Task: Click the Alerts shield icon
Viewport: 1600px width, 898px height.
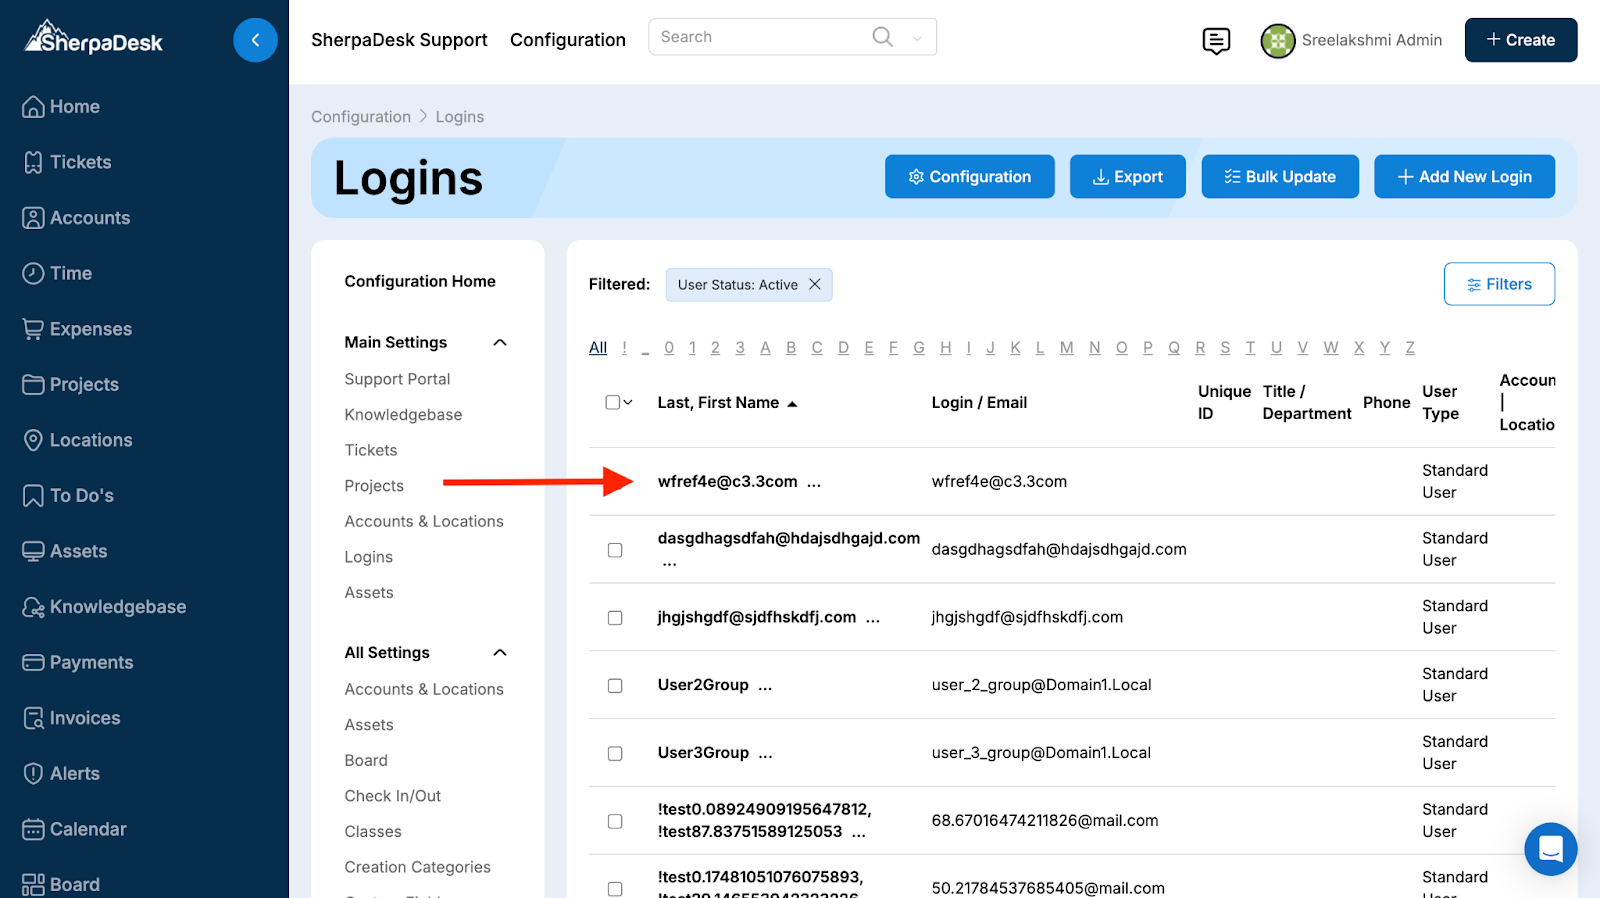Action: point(33,774)
